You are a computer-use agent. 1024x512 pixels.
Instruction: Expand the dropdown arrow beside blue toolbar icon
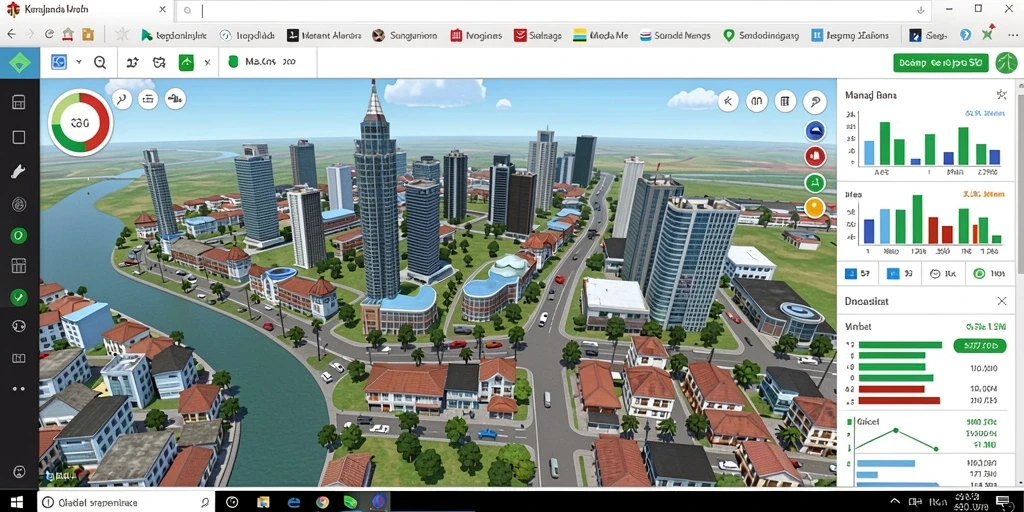[79, 62]
